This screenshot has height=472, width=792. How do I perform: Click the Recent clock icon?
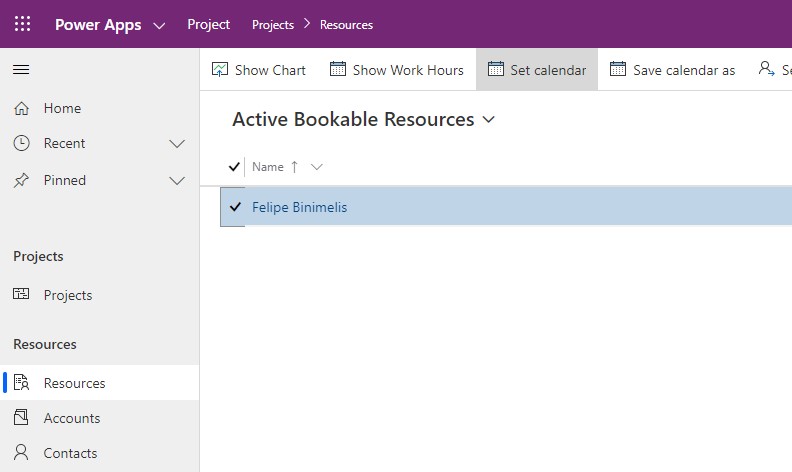tap(21, 143)
